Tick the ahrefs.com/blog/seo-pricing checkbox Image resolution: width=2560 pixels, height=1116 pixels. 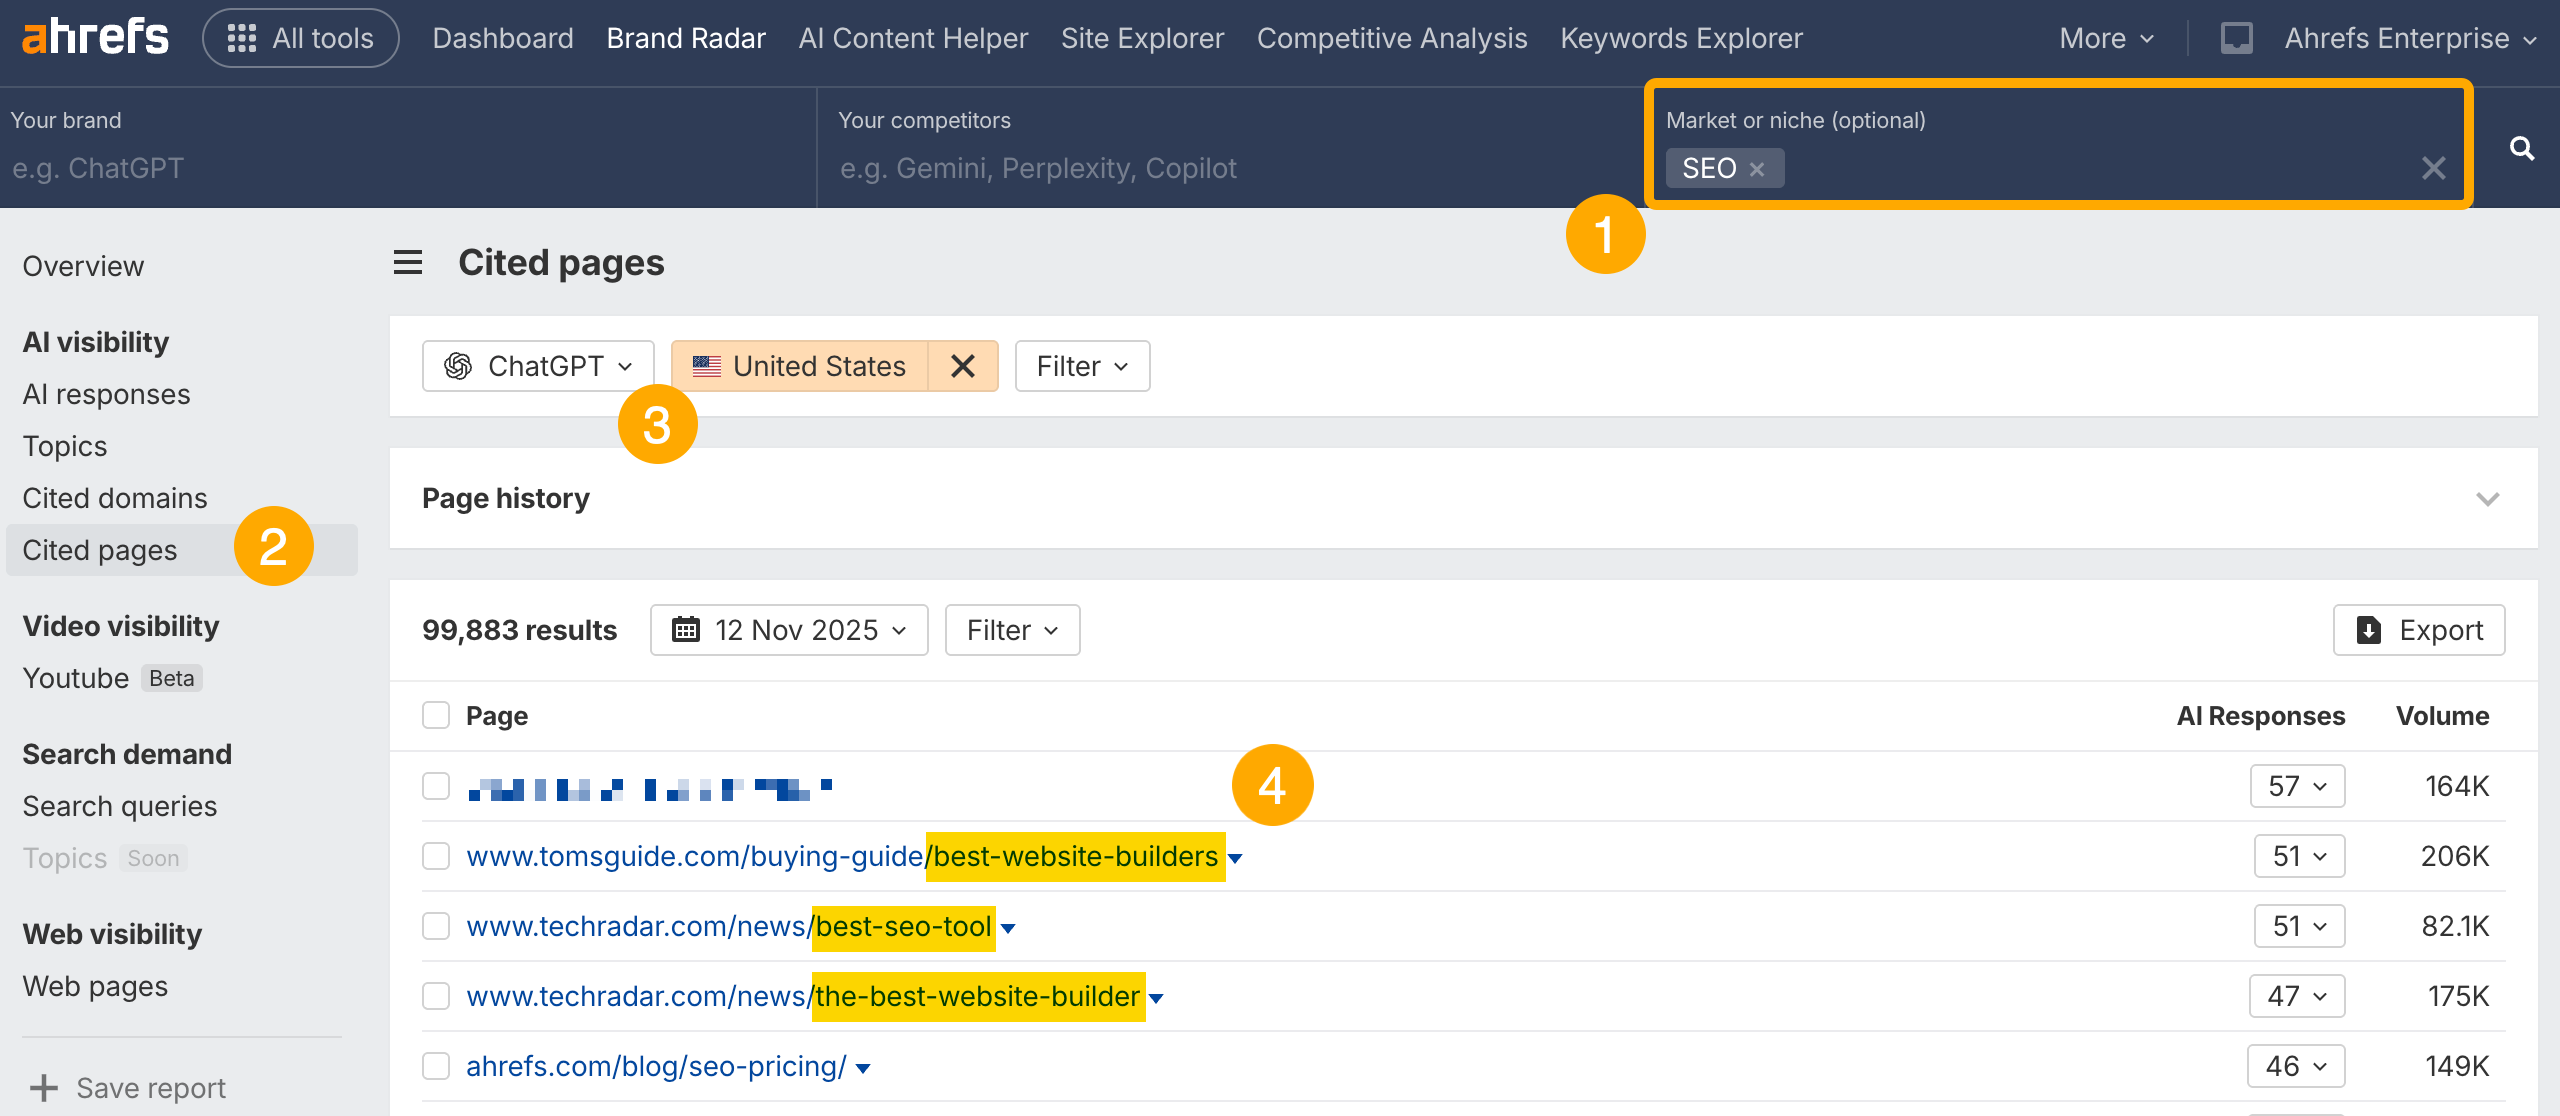pyautogui.click(x=436, y=1066)
